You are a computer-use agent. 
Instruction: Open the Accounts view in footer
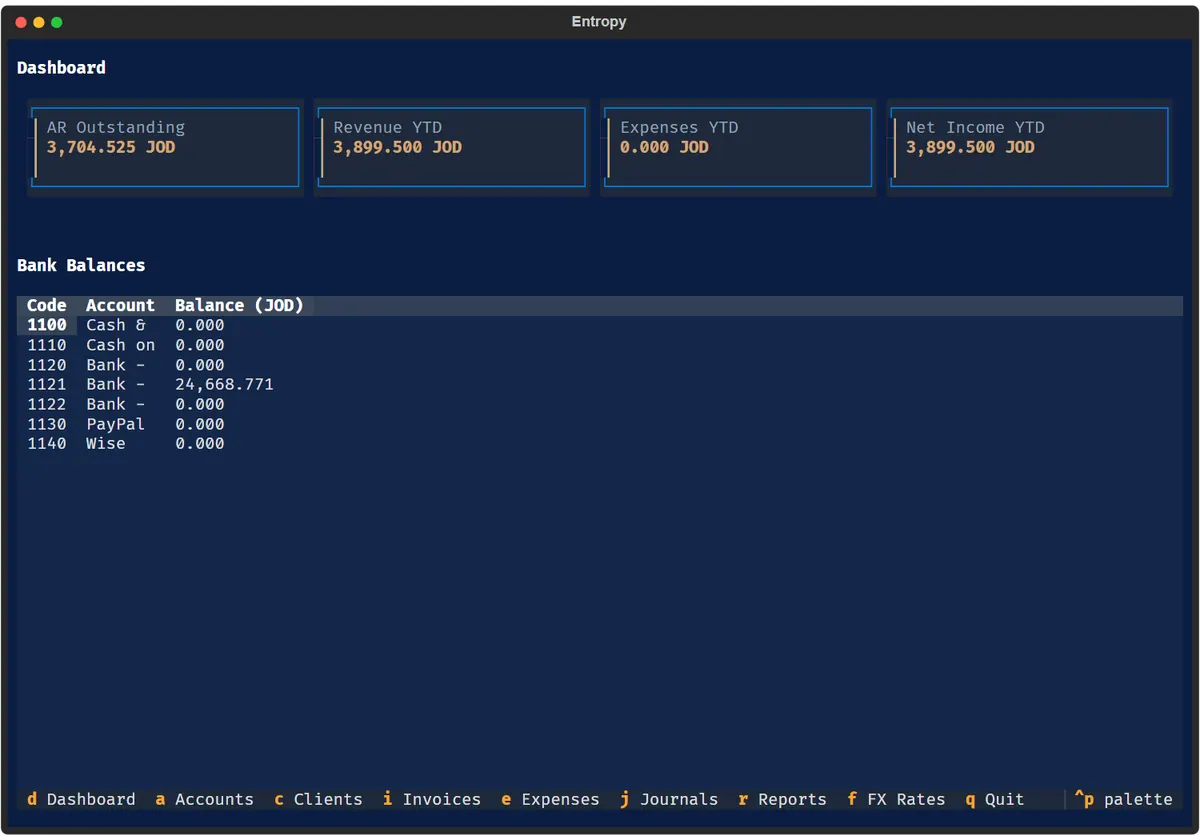coord(204,799)
